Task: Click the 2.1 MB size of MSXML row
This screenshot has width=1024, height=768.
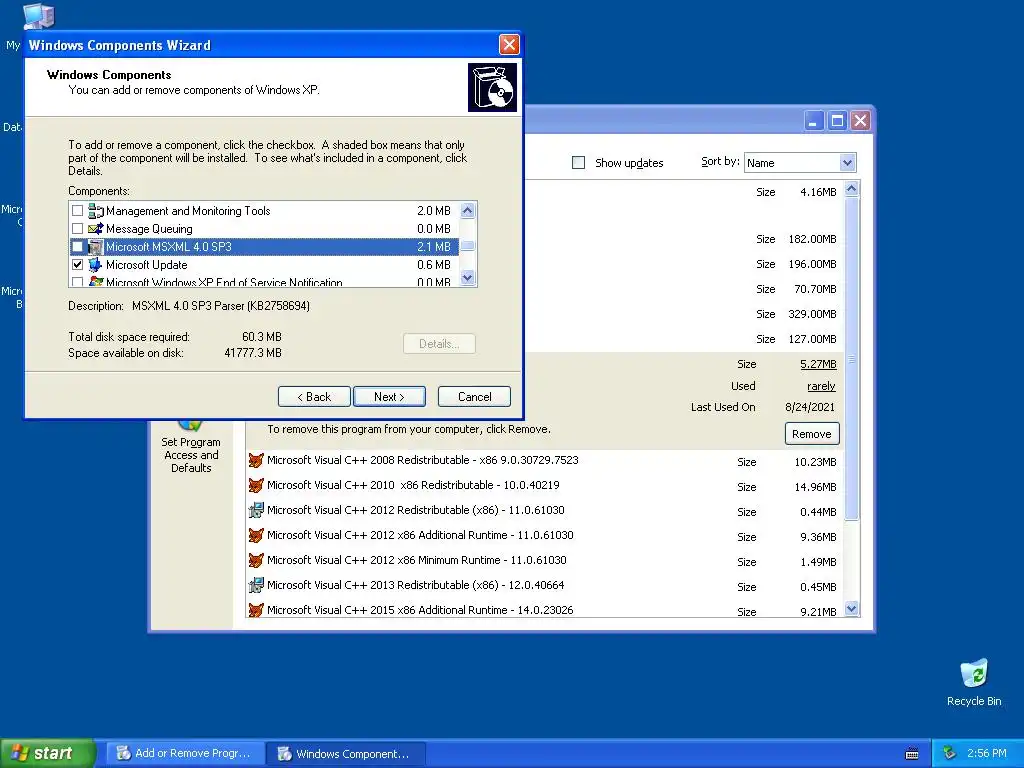Action: pyautogui.click(x=434, y=247)
